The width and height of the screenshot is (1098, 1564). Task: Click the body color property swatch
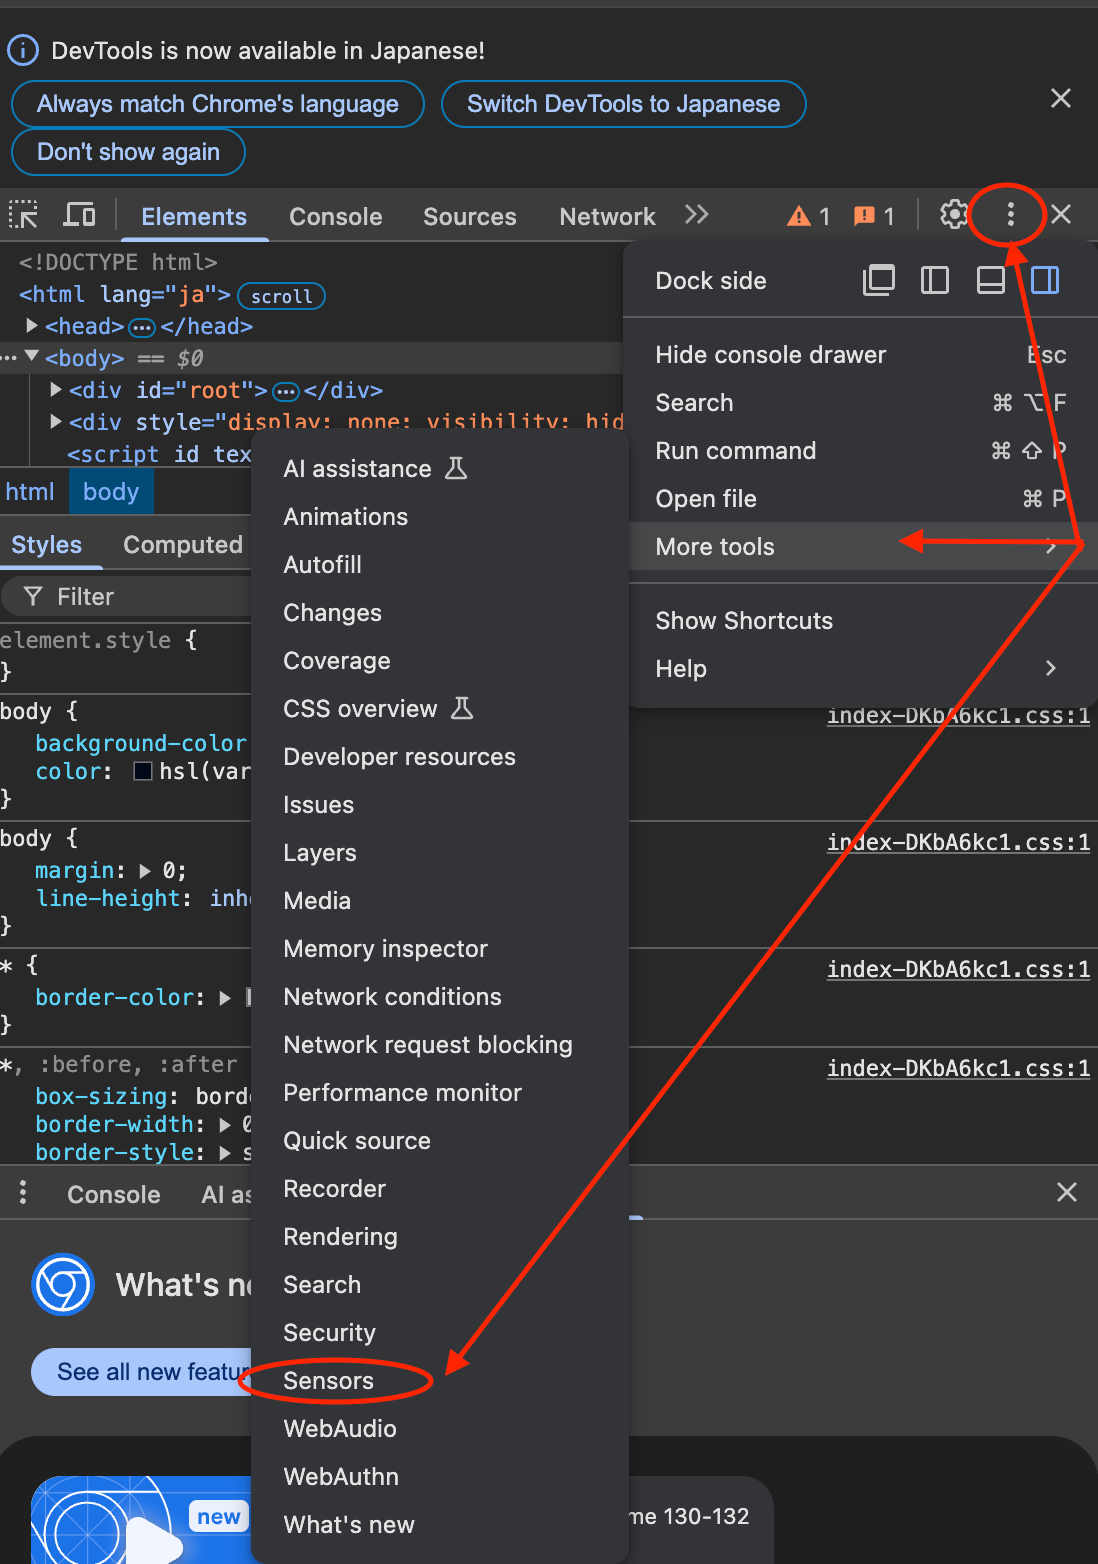coord(143,771)
